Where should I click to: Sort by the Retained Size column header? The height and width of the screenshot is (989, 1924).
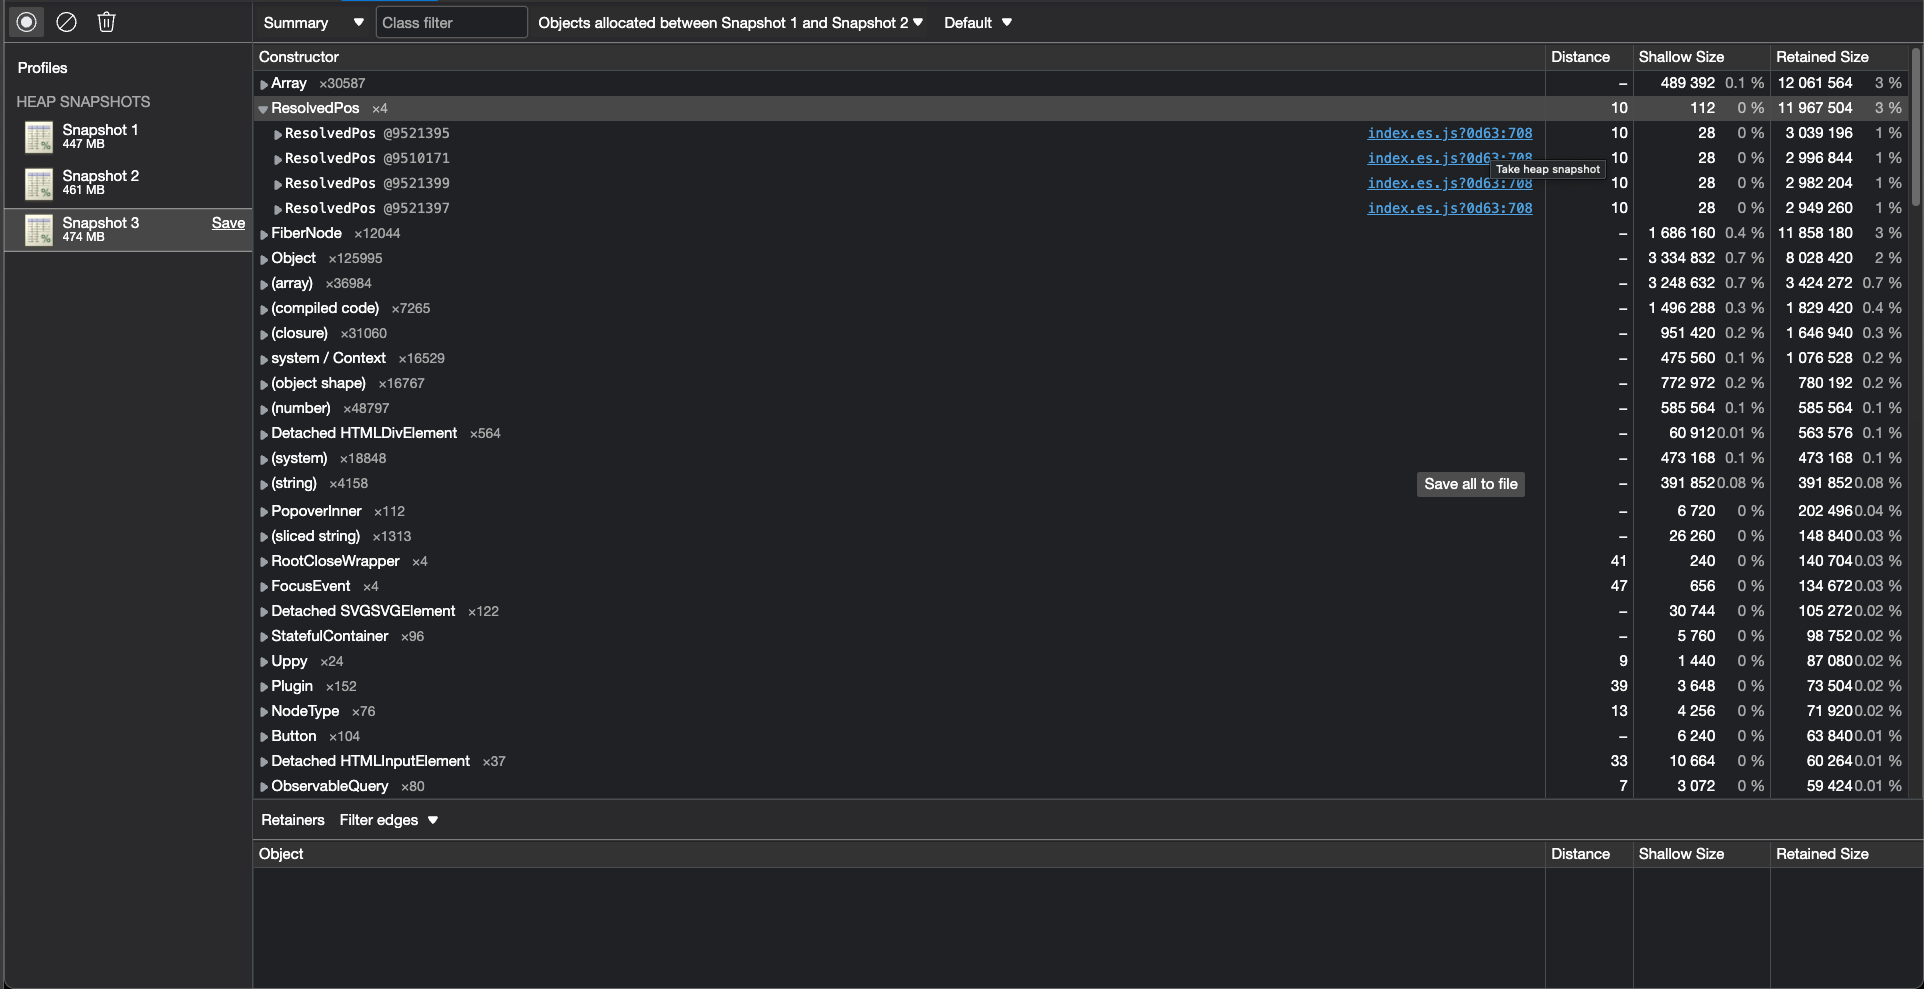point(1822,57)
